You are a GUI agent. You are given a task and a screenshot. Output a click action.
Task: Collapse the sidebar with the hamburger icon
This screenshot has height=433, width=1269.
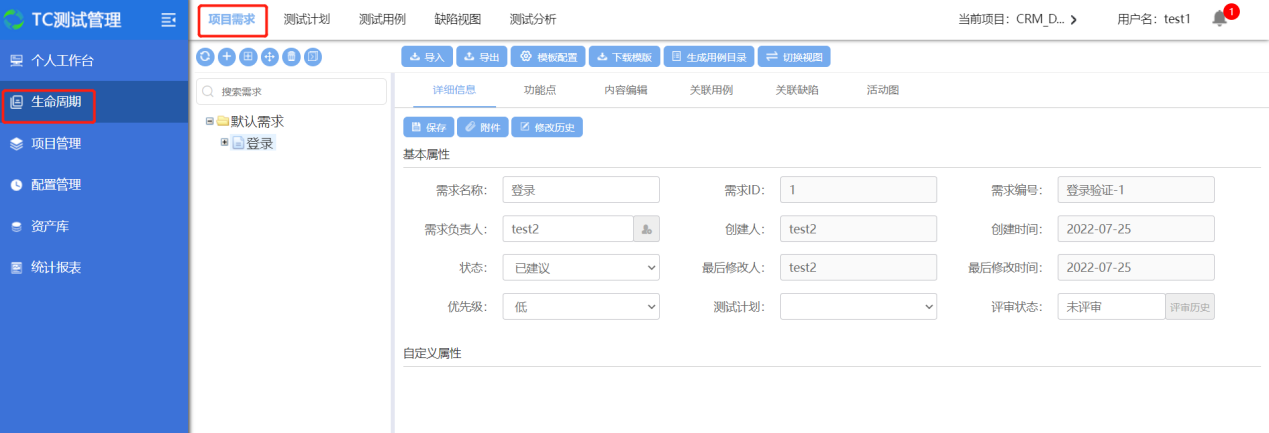168,20
